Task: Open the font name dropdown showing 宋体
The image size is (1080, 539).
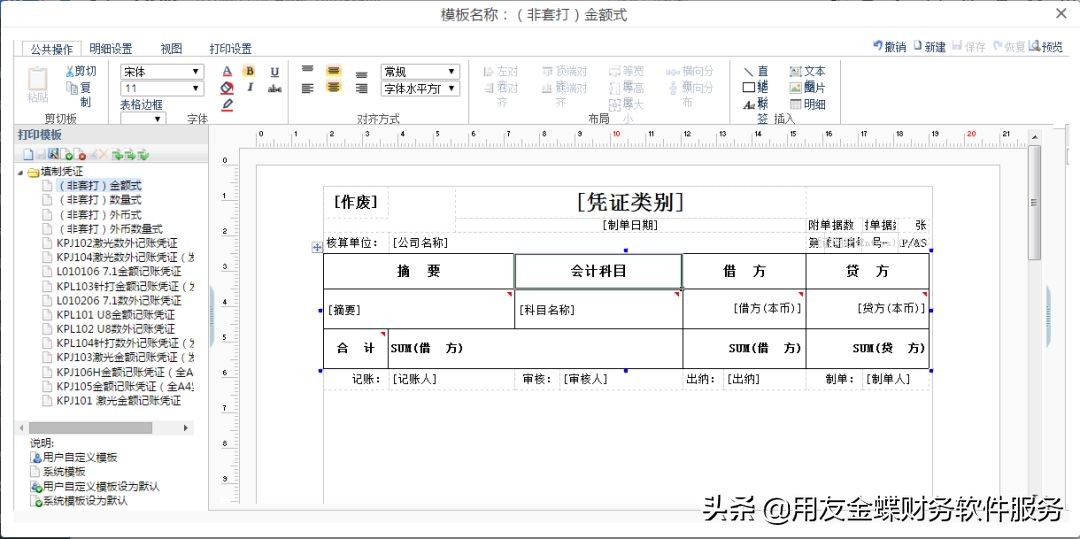Action: coord(162,72)
